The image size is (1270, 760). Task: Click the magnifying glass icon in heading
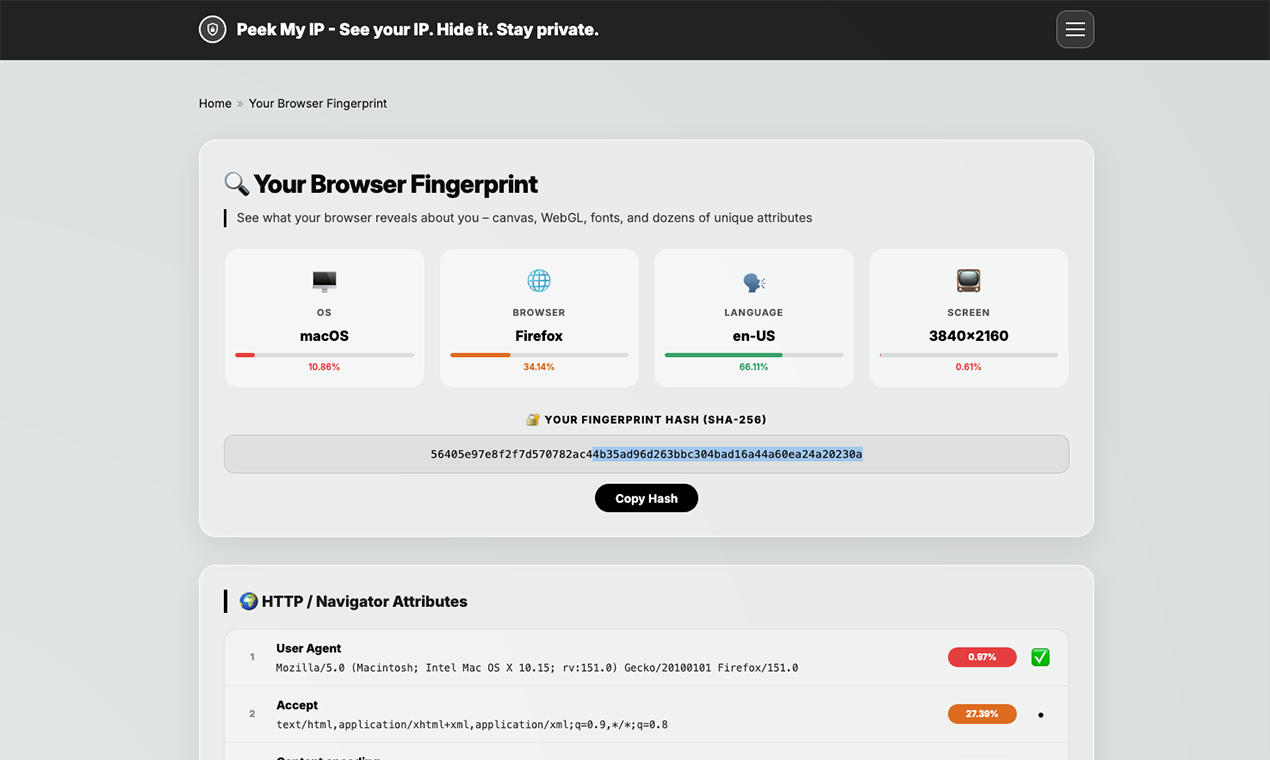coord(236,184)
